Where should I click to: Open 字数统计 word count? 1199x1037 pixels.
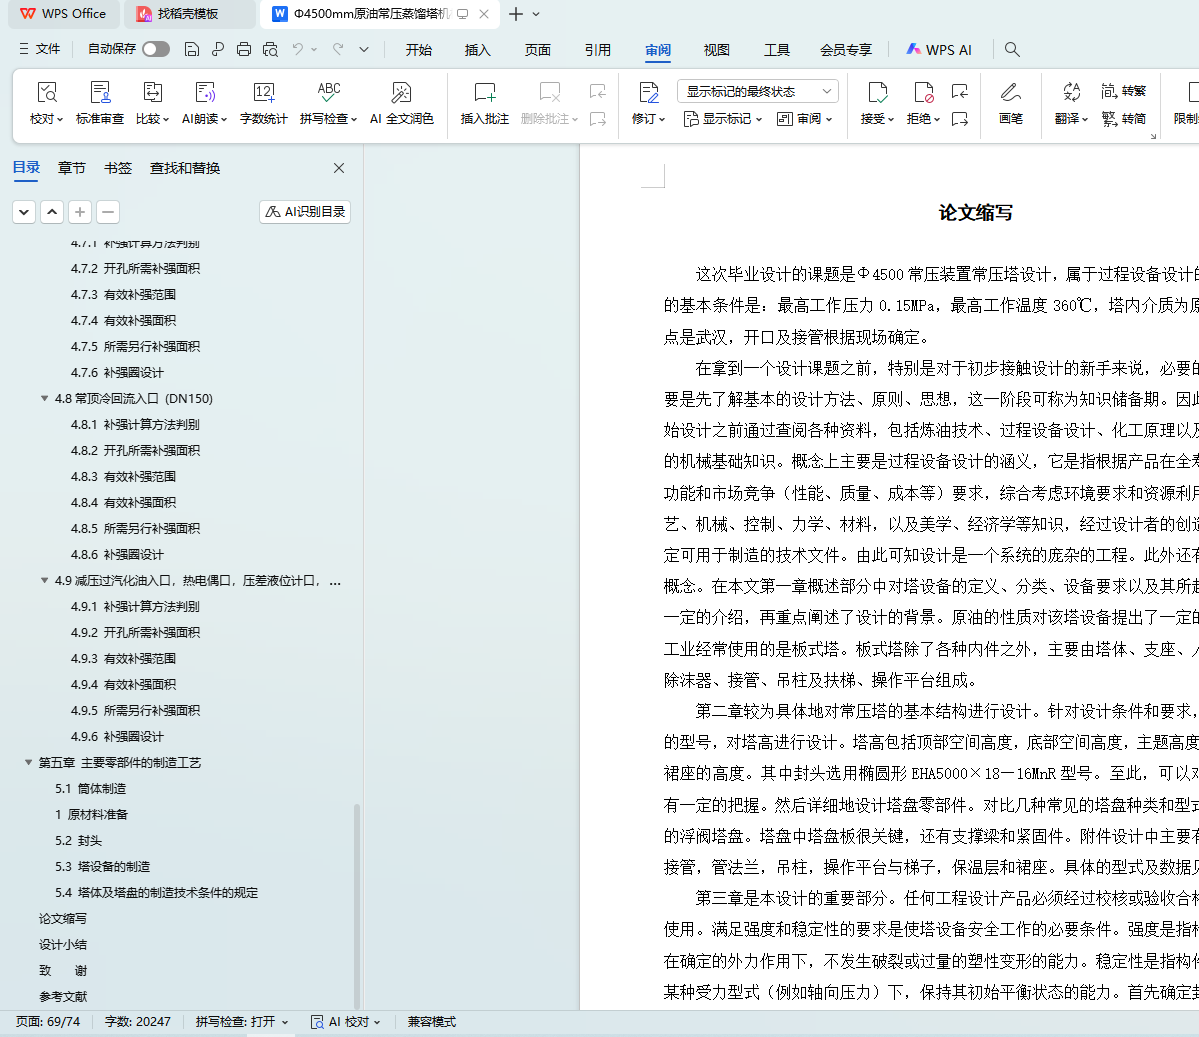coord(264,102)
